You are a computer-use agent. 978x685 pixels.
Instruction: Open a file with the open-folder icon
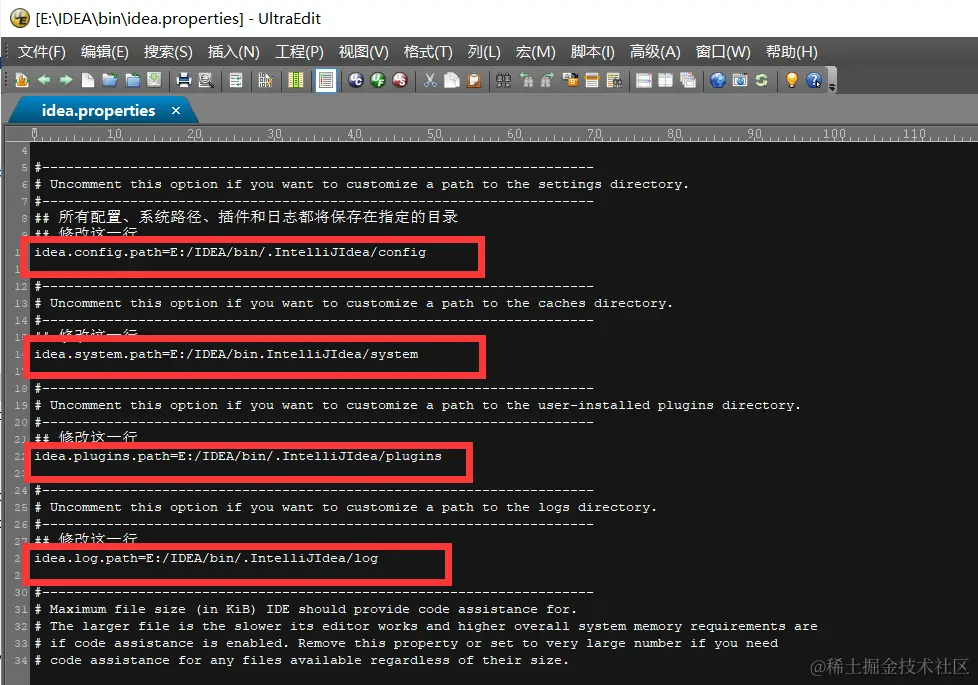tap(110, 80)
